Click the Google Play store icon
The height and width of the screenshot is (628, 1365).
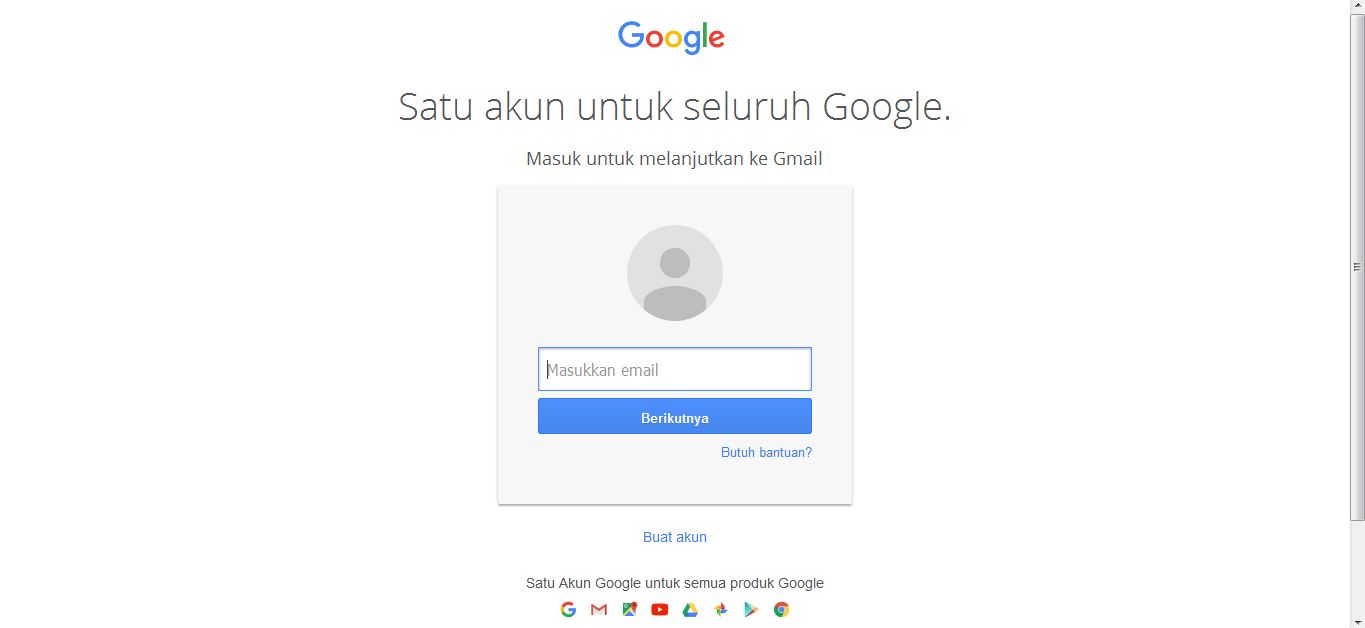751,609
